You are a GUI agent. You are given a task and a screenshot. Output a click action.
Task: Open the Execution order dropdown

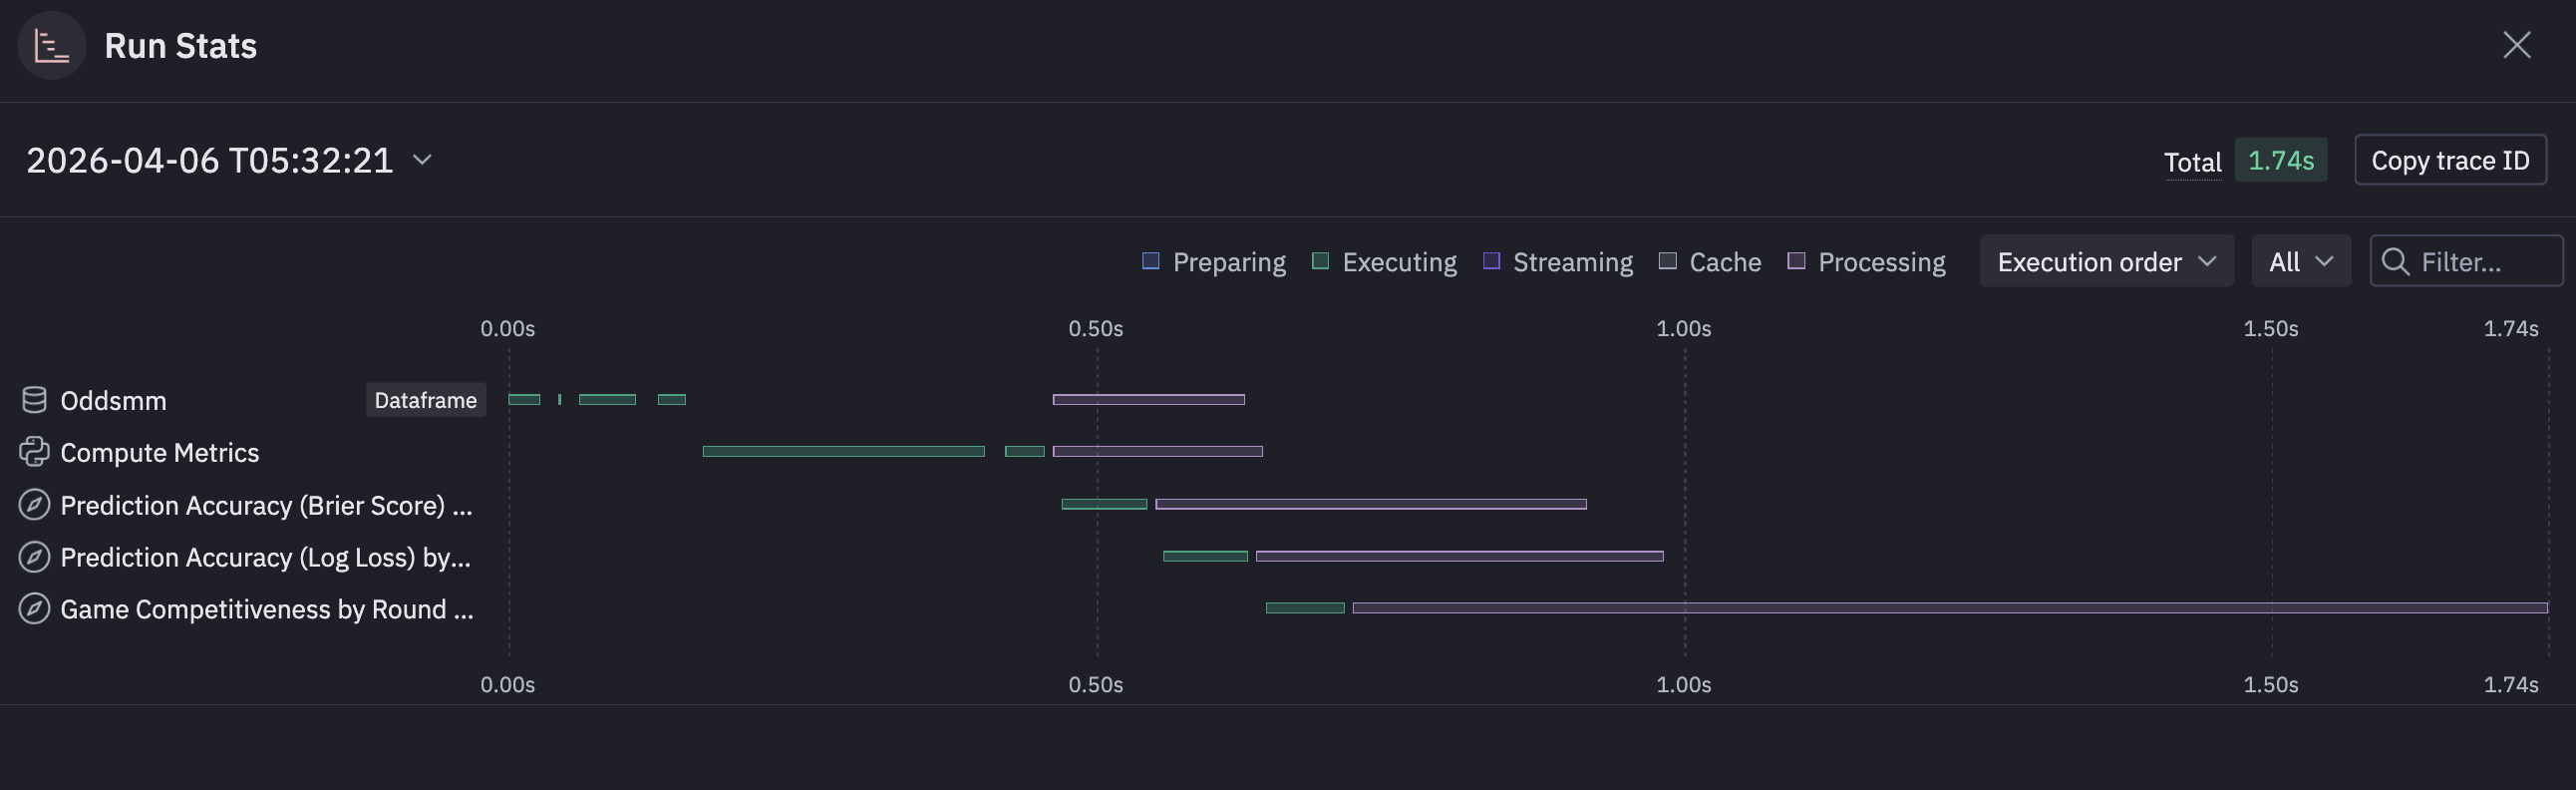[x=2106, y=262]
